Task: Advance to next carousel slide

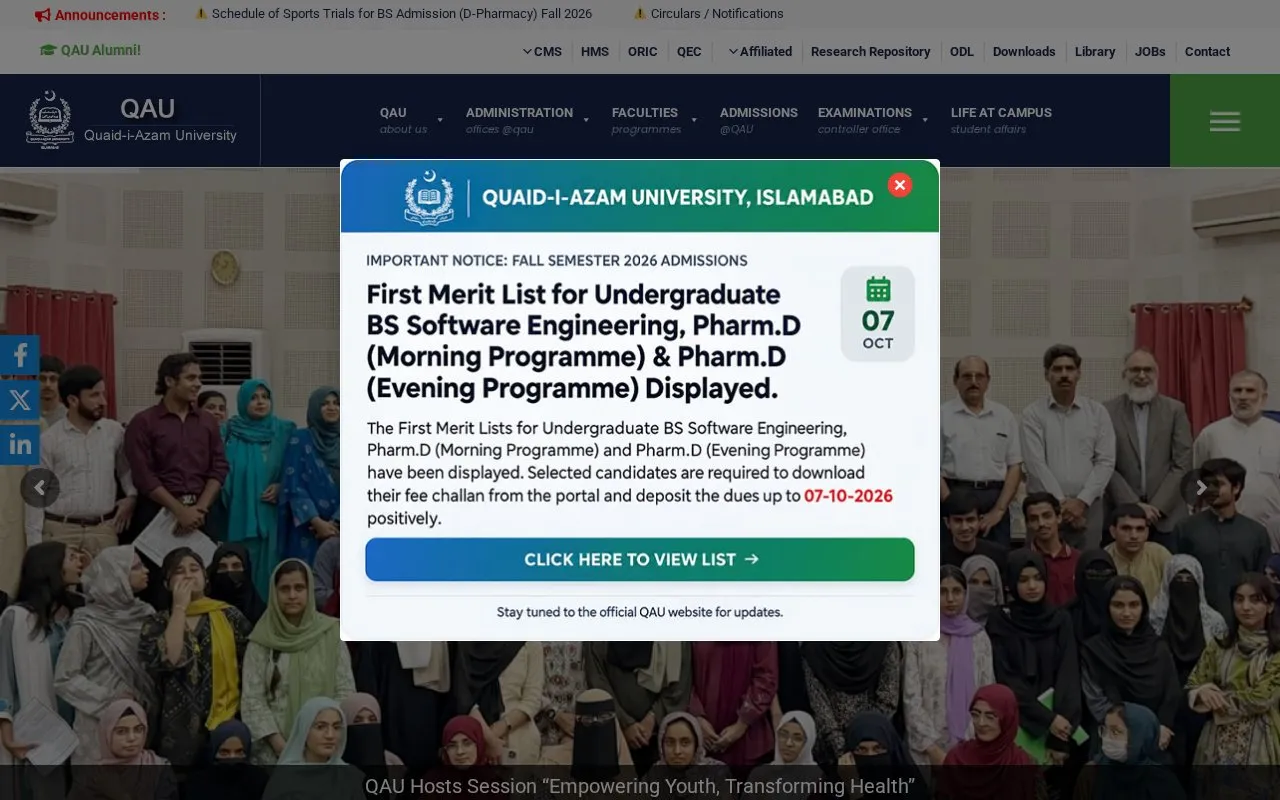Action: tap(1201, 488)
